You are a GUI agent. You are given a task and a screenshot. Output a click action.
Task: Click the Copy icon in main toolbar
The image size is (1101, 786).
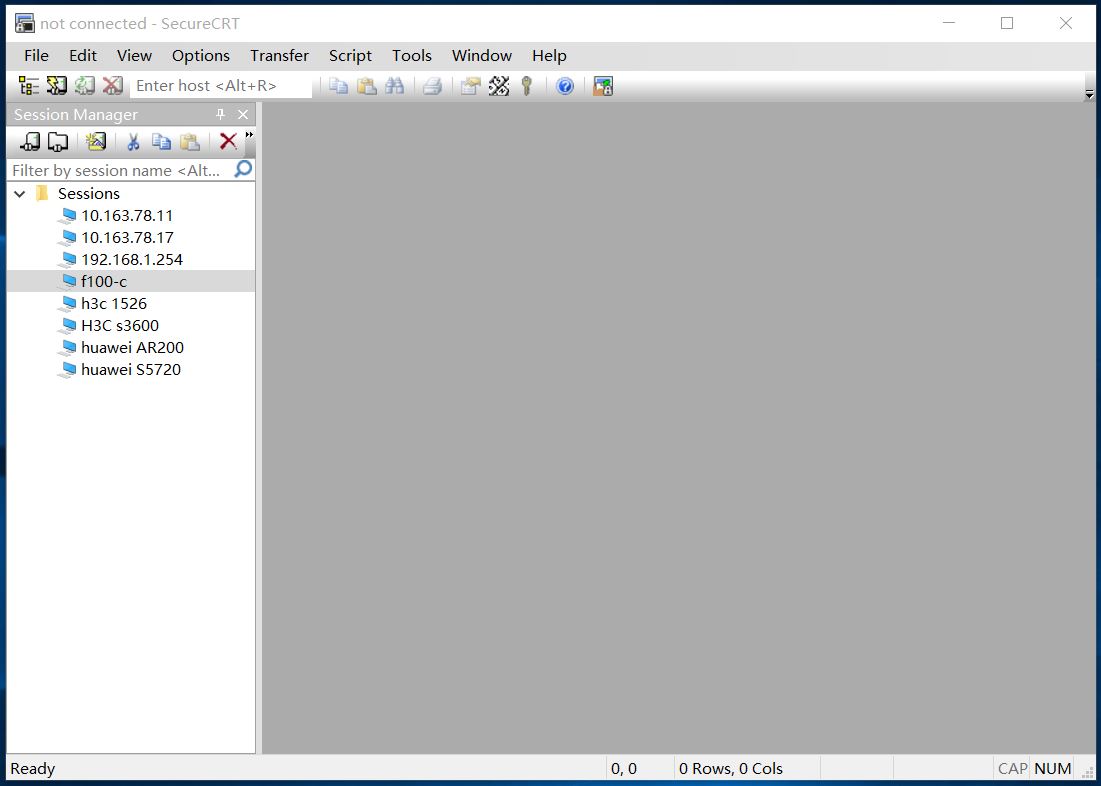339,86
